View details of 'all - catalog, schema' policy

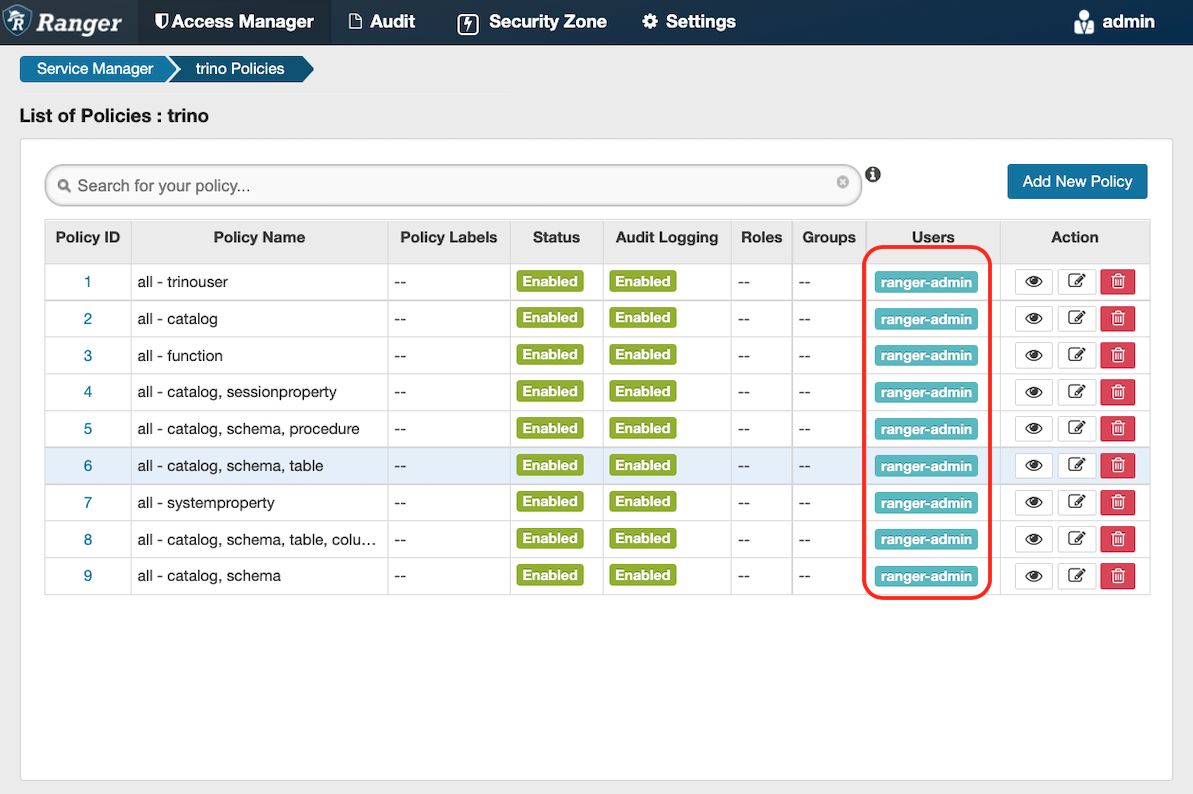click(1033, 576)
